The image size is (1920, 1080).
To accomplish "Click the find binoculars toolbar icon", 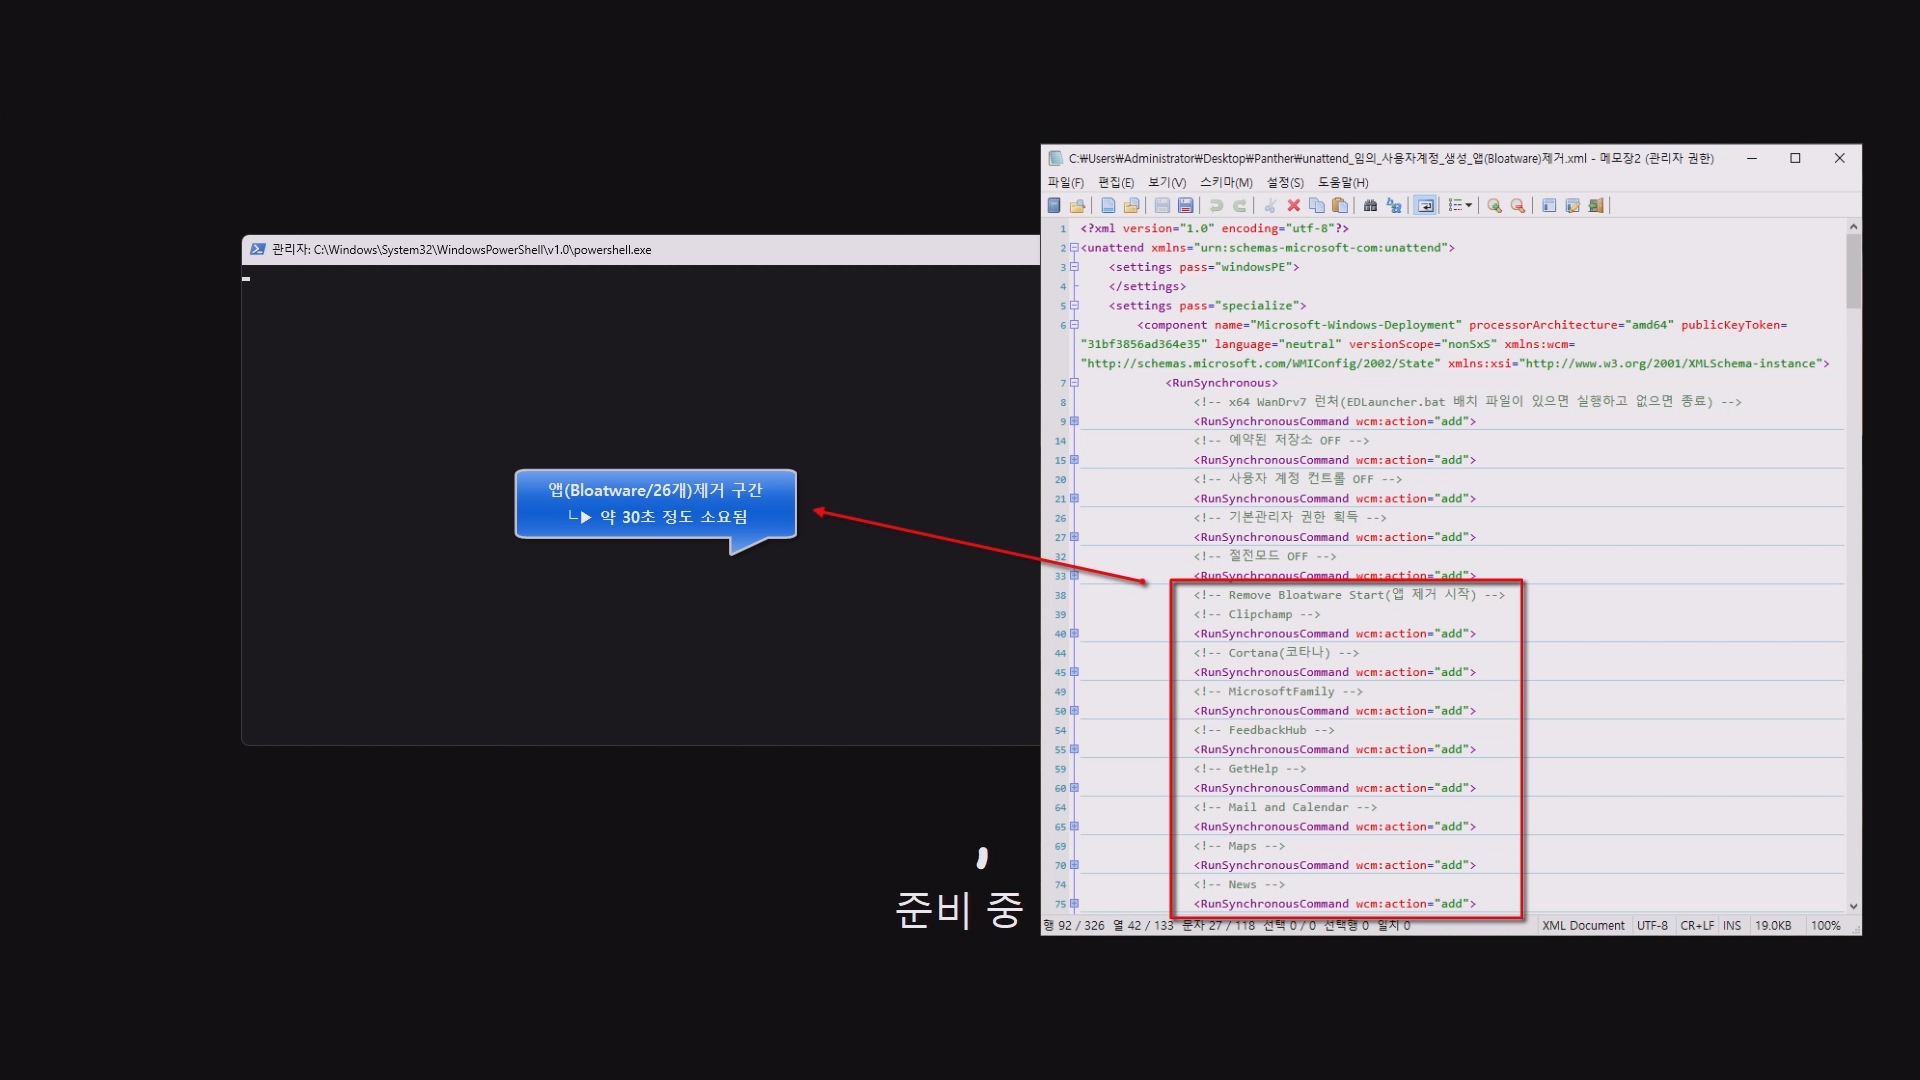I will click(x=1370, y=205).
